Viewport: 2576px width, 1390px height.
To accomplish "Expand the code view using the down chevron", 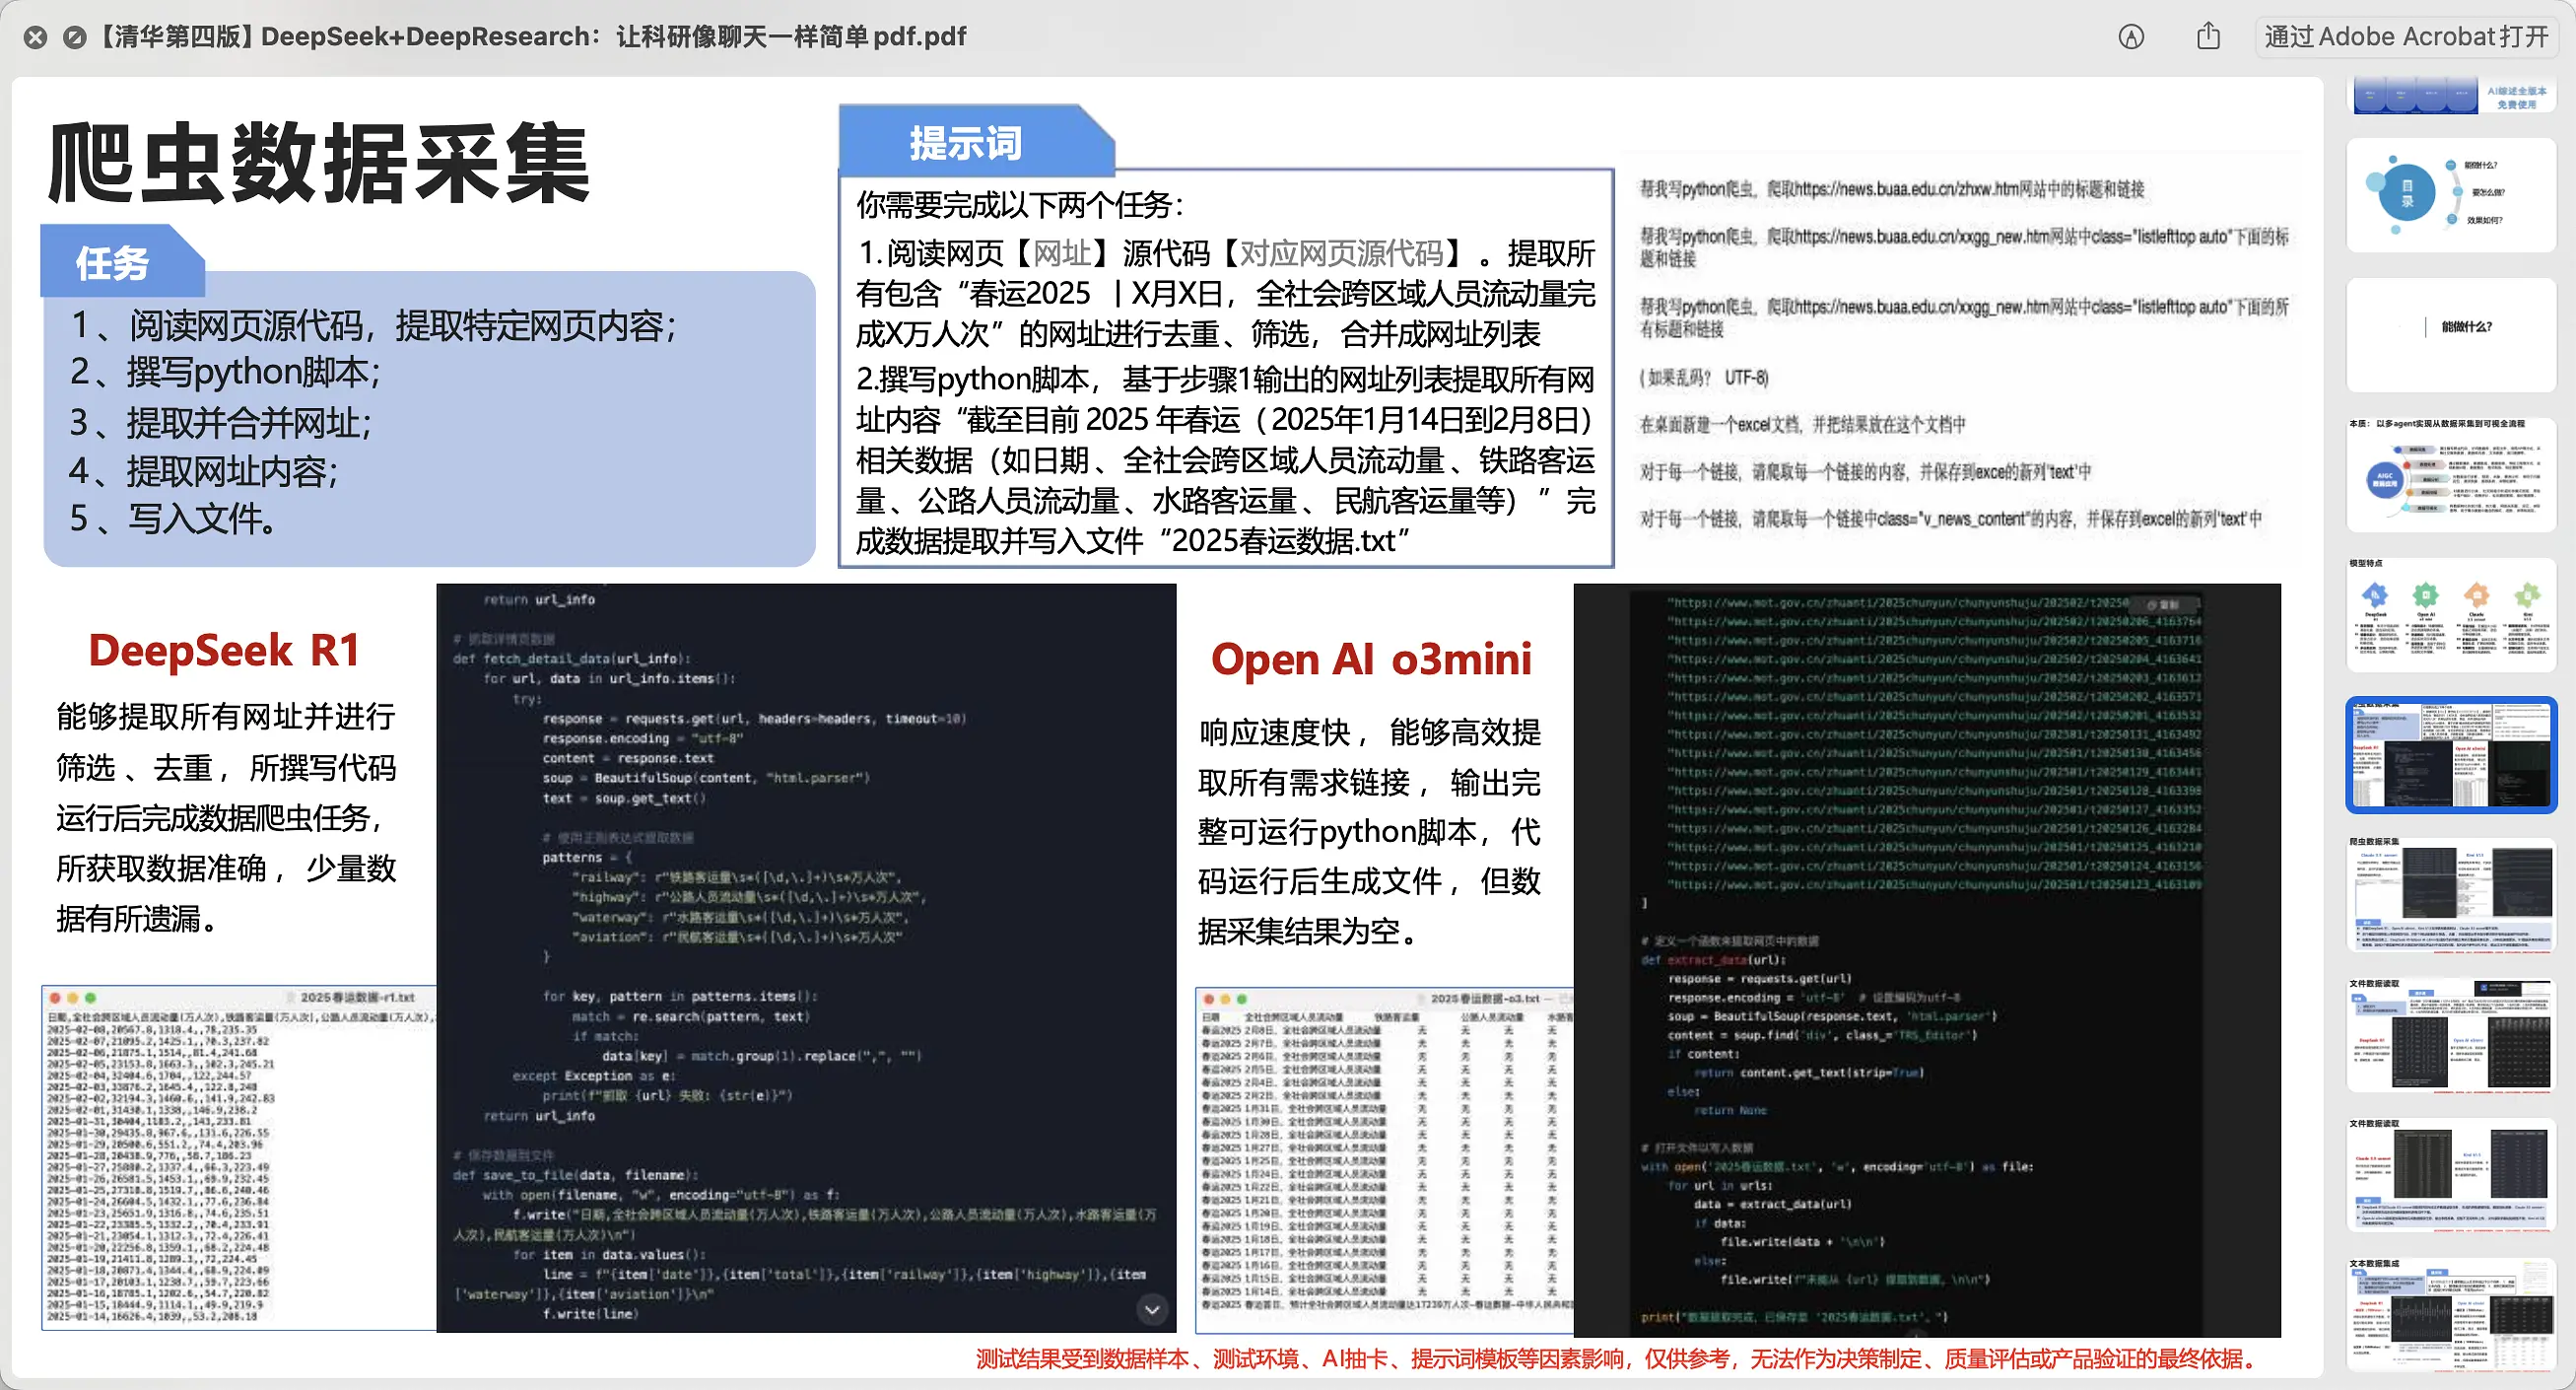I will pos(1152,1310).
